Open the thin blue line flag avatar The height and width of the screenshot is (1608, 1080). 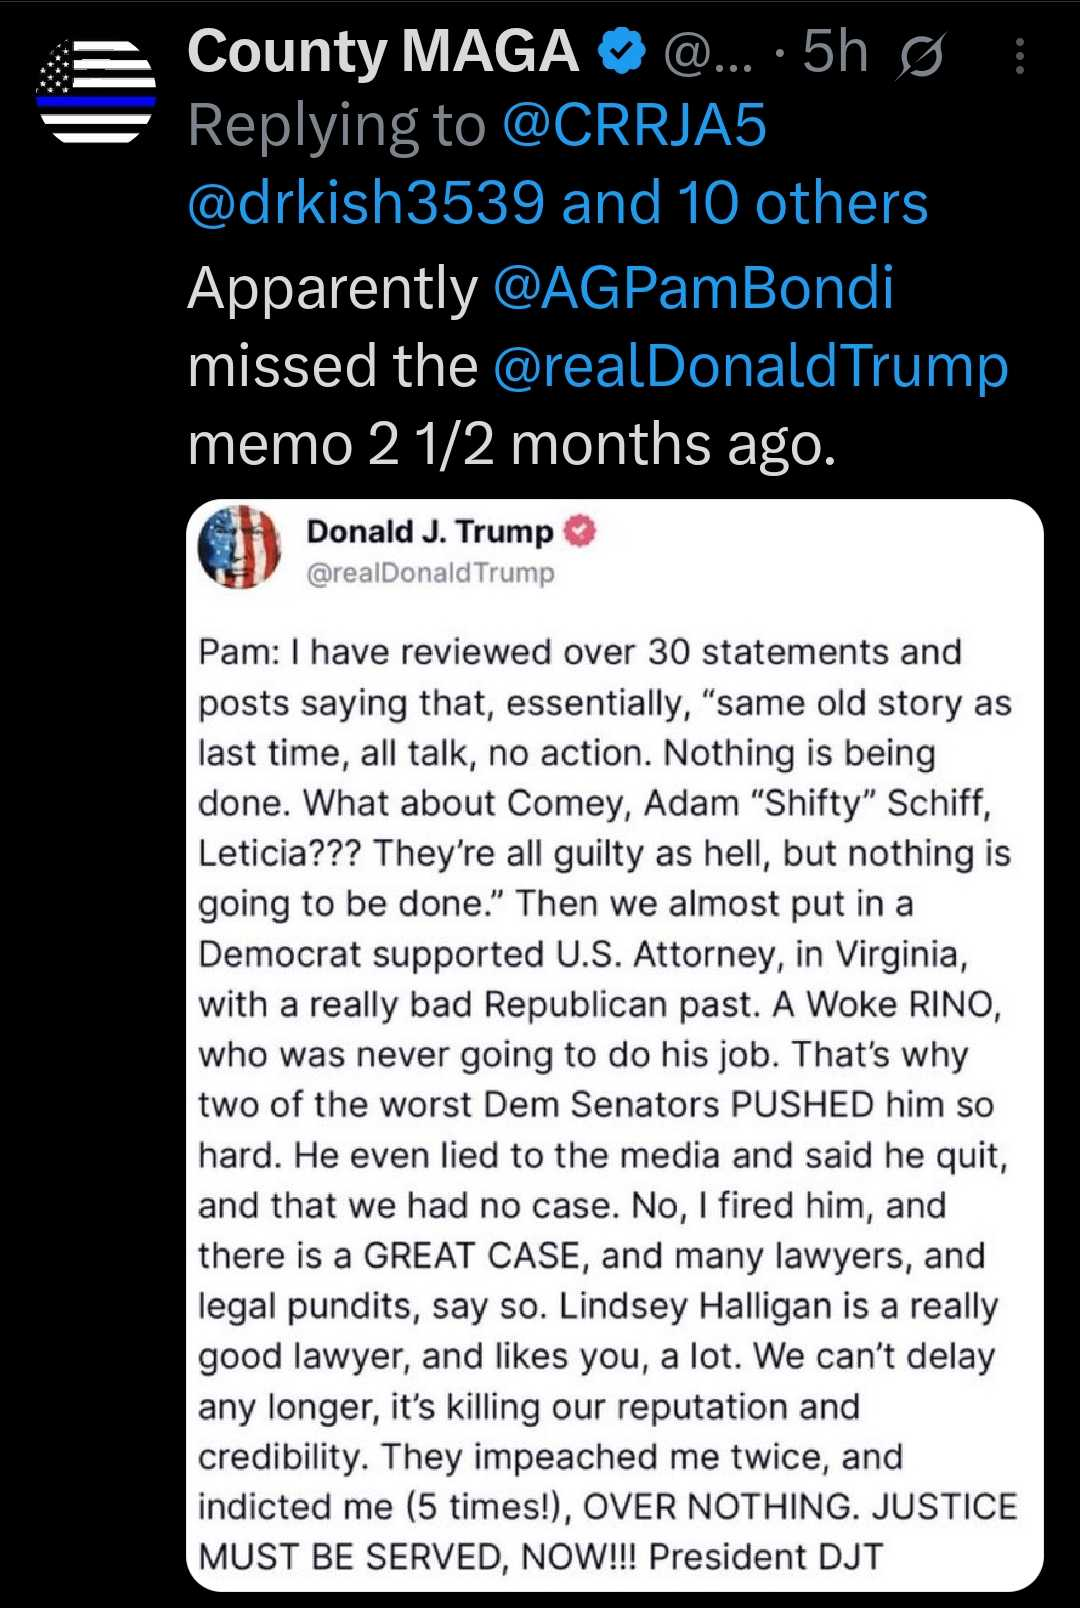[x=96, y=91]
